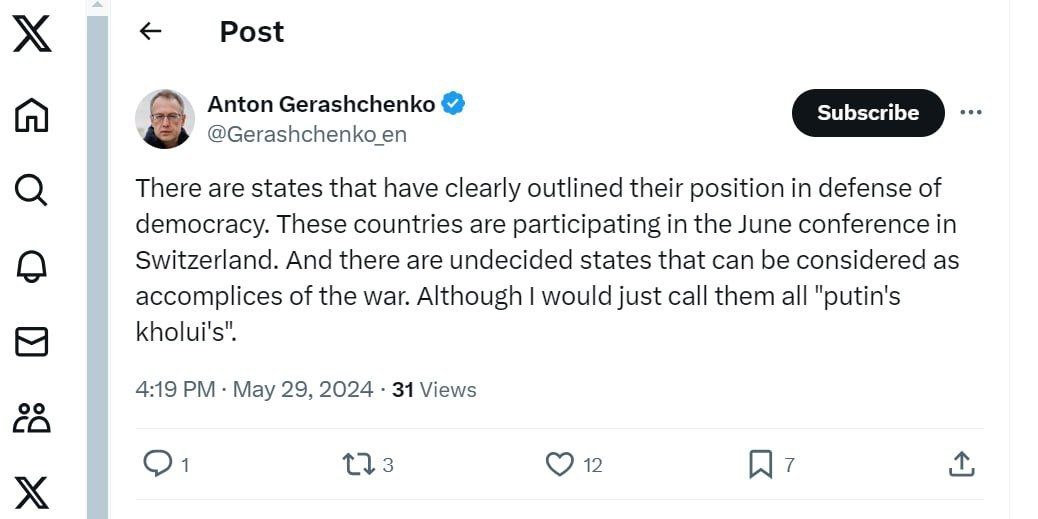Click the X logo at top of sidebar
This screenshot has width=1038, height=519.
[x=32, y=36]
